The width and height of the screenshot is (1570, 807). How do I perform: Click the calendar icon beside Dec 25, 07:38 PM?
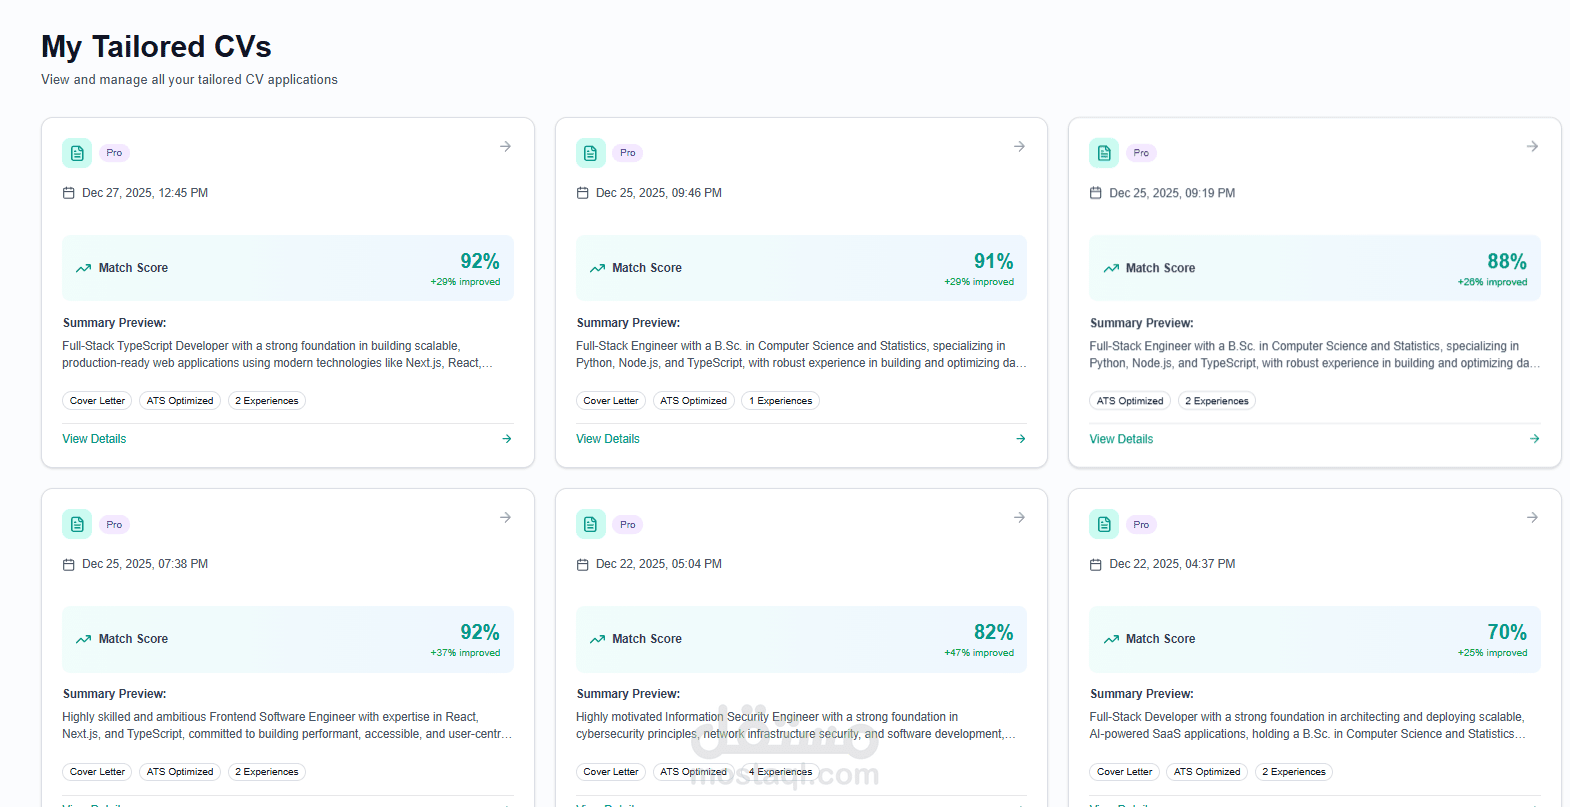69,565
